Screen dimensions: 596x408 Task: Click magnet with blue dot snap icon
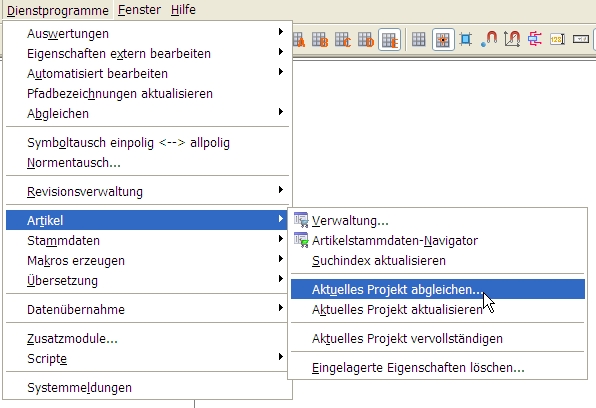489,39
